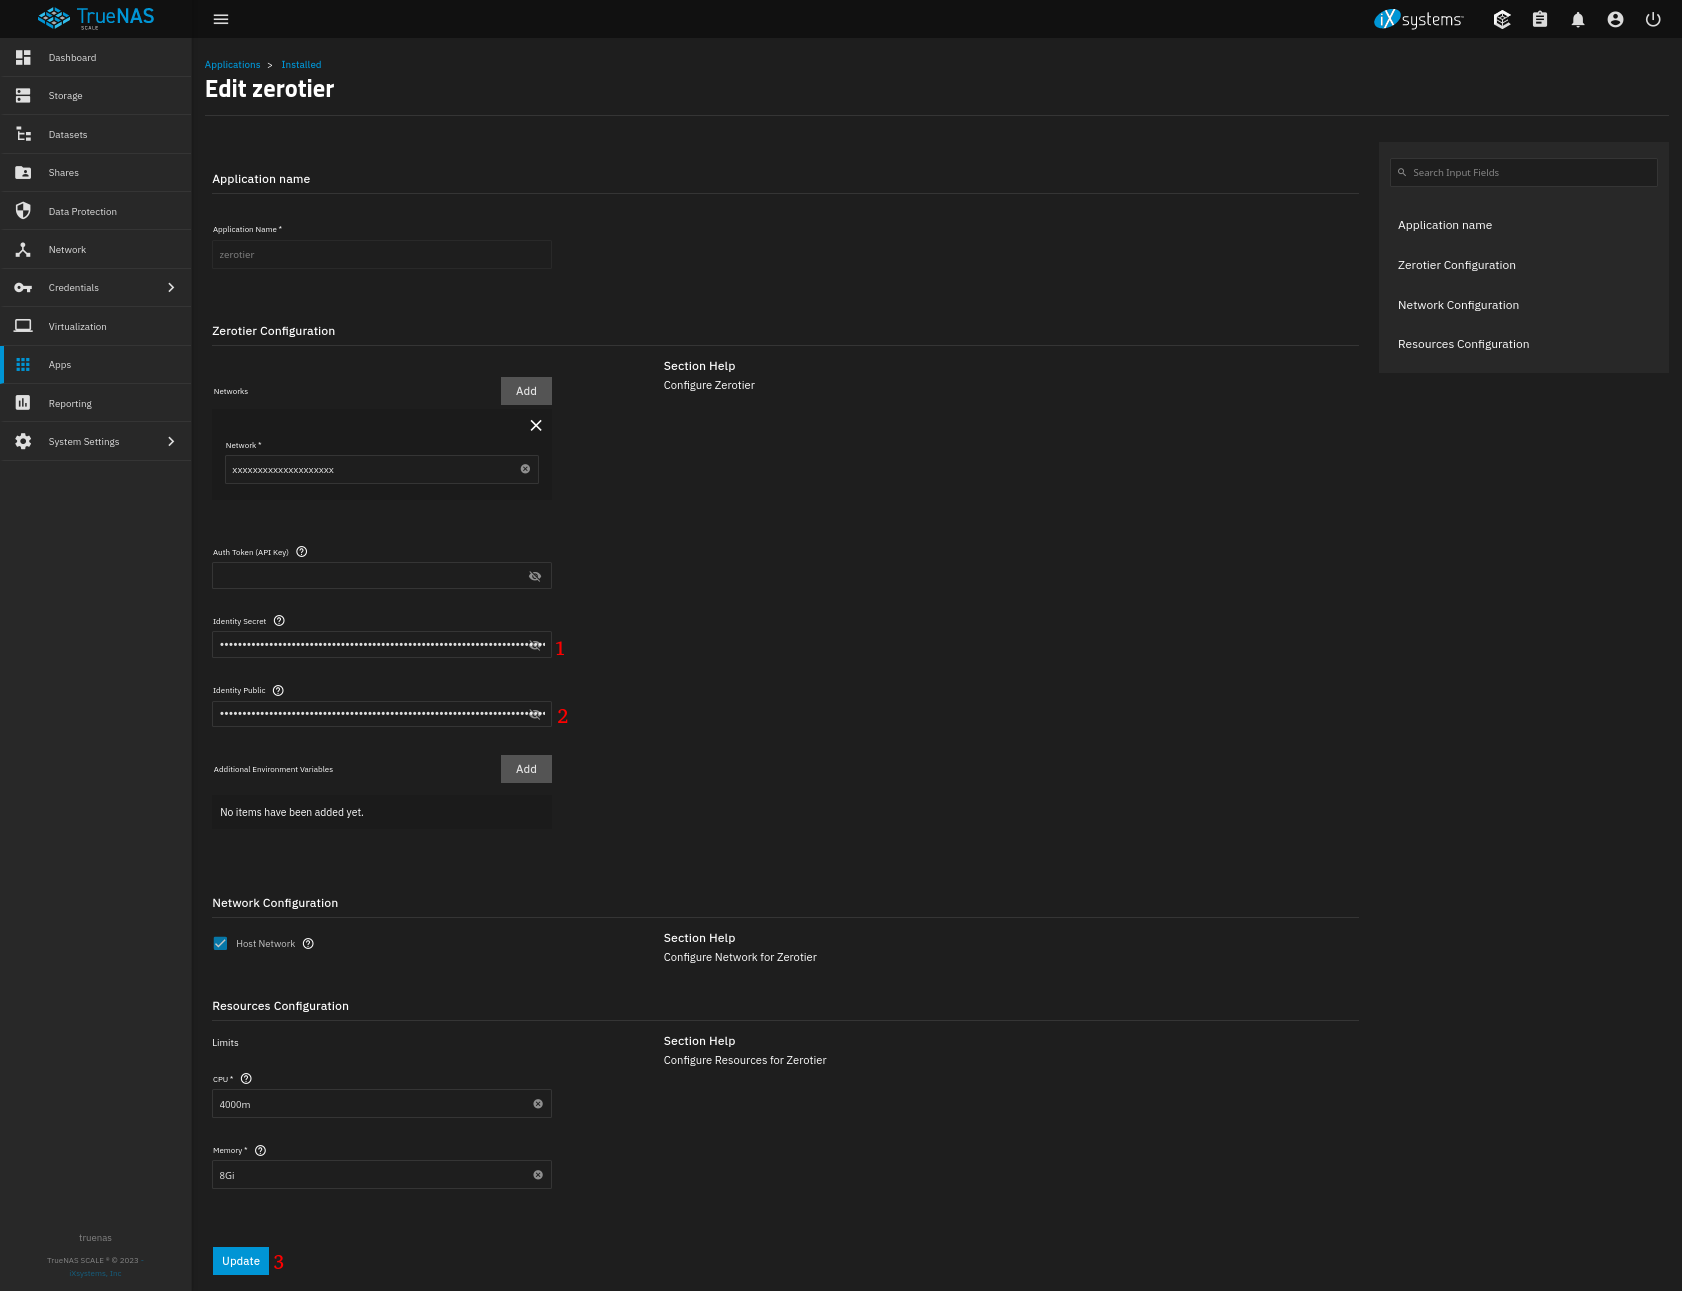
Task: Click the Installed breadcrumb link
Action: coord(301,65)
